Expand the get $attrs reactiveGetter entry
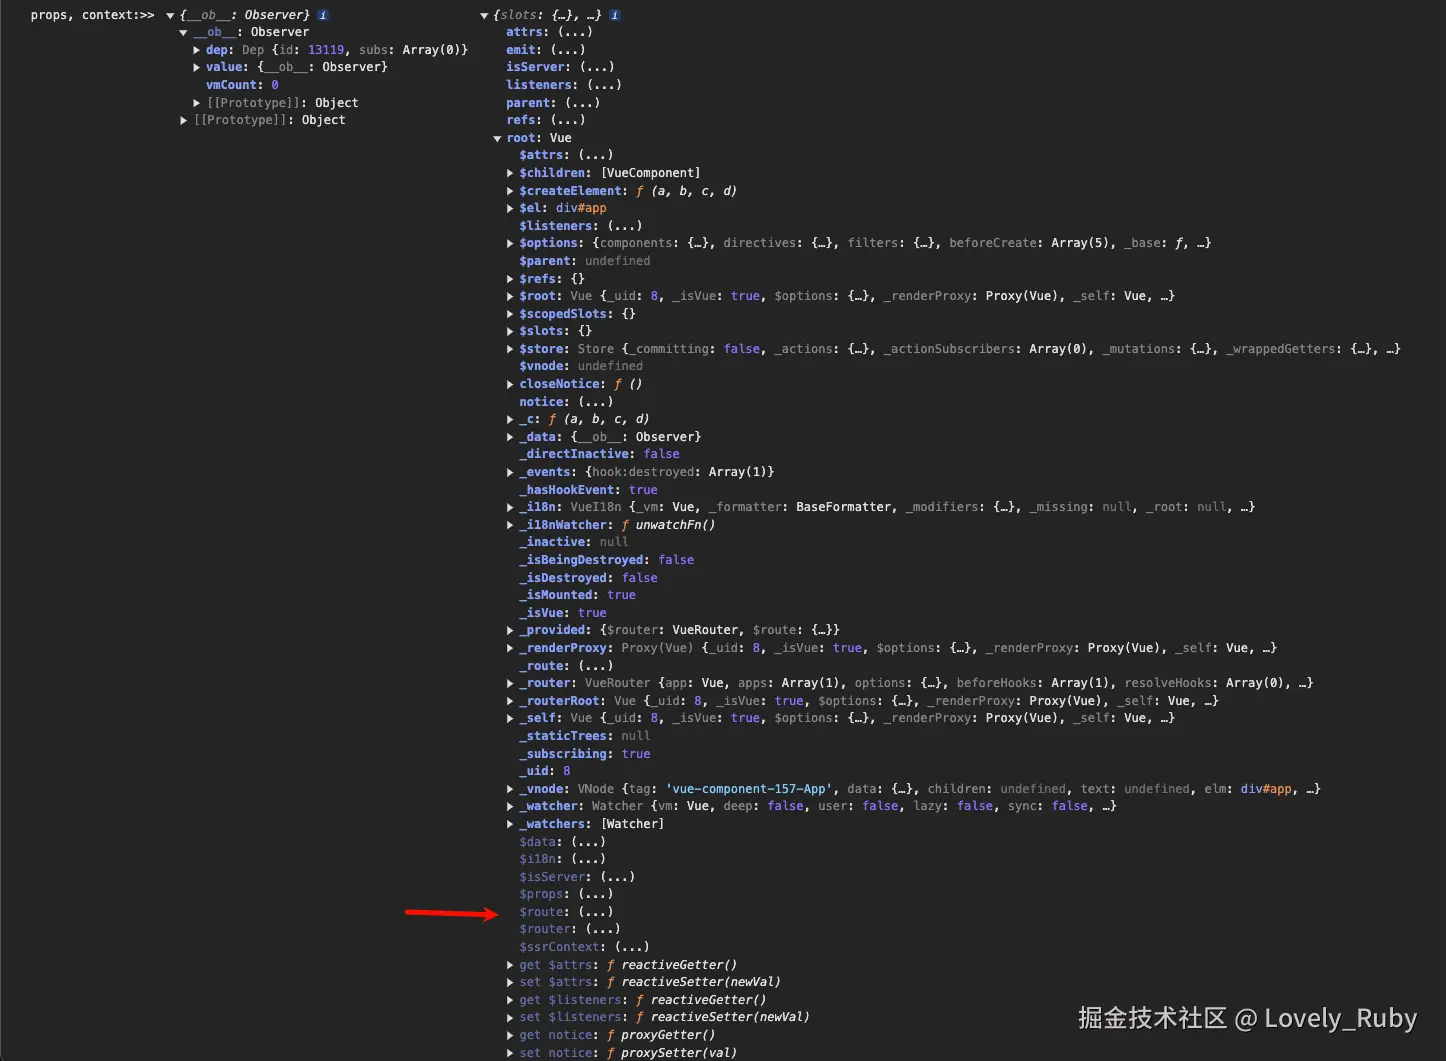The height and width of the screenshot is (1061, 1446). coord(510,965)
